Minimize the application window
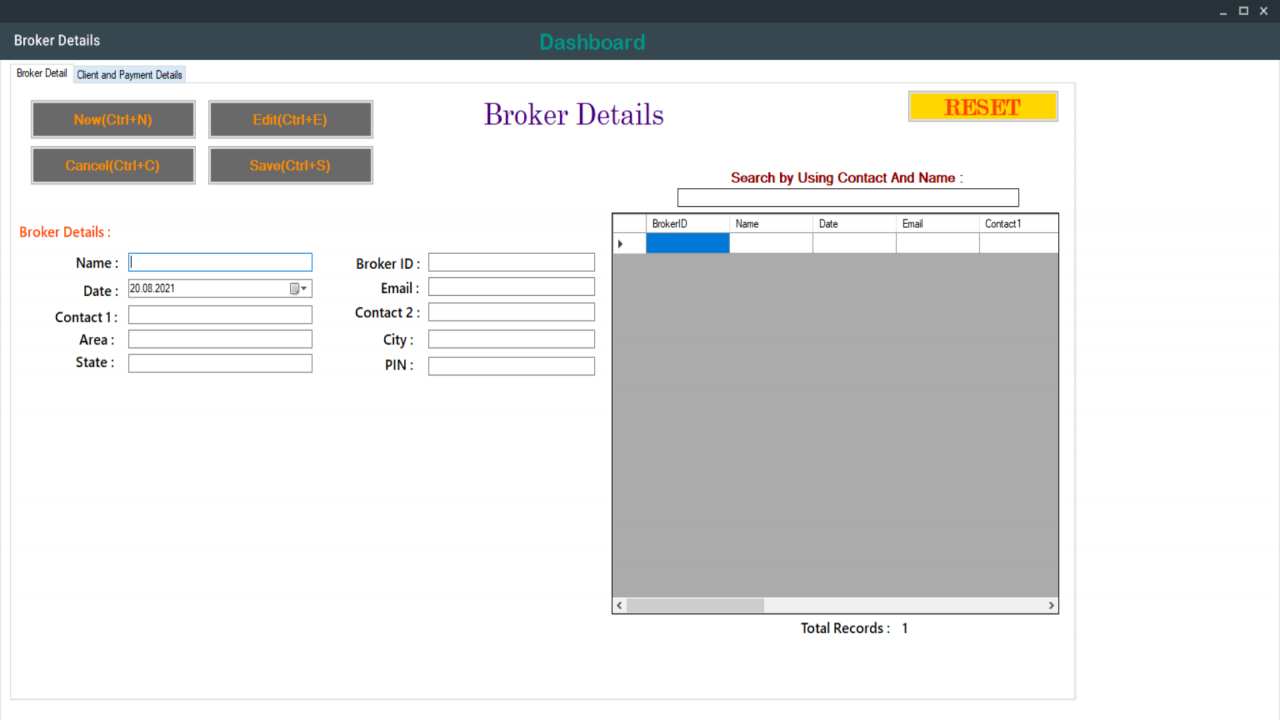This screenshot has width=1280, height=720. [1224, 11]
